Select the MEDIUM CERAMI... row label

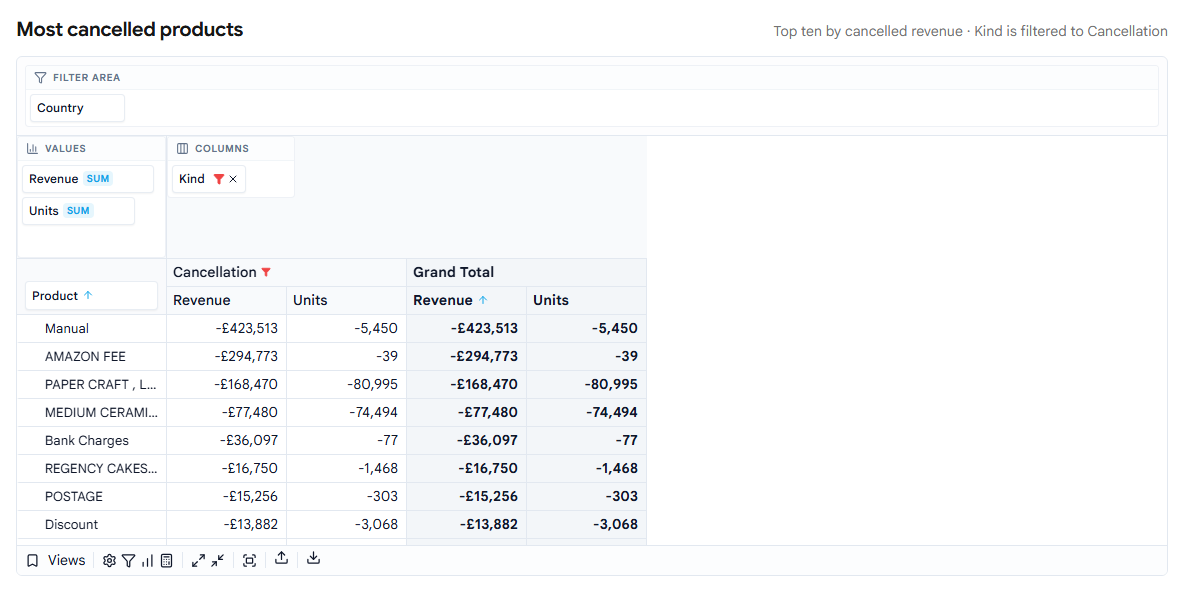(102, 412)
